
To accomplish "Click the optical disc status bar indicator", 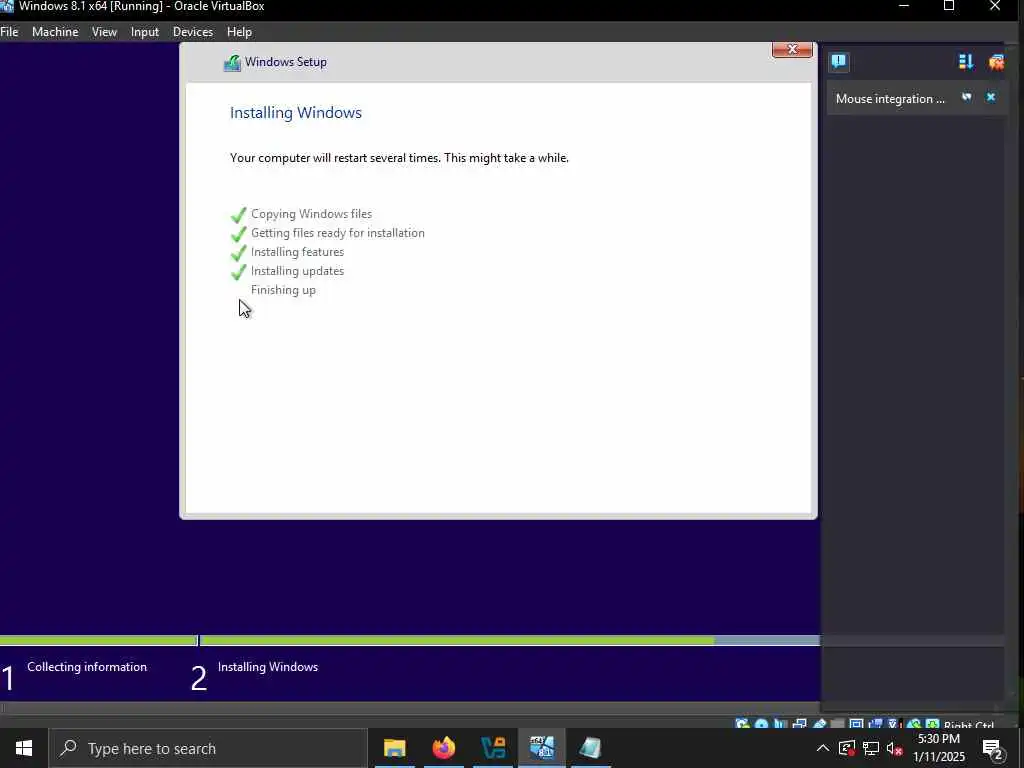I will point(761,724).
